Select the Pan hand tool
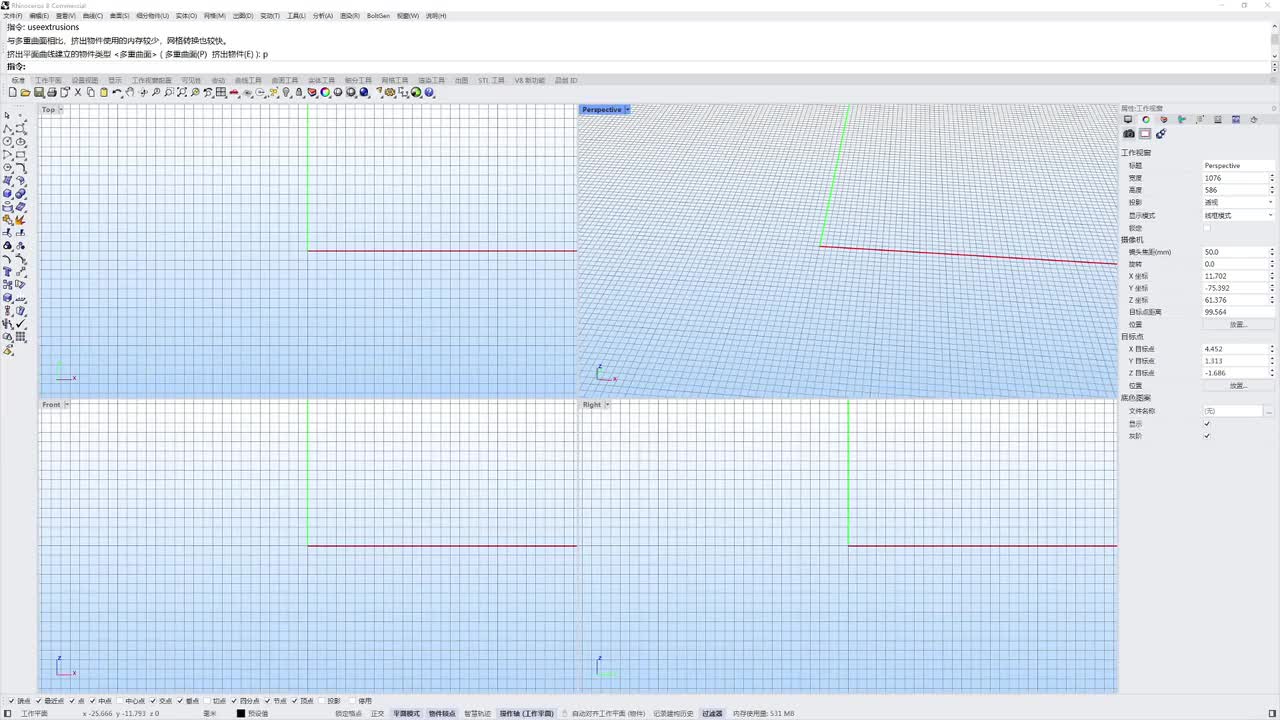 (x=130, y=92)
